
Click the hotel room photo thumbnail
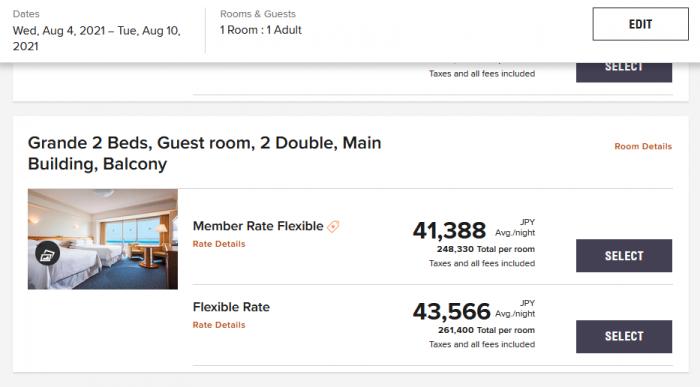pos(103,239)
